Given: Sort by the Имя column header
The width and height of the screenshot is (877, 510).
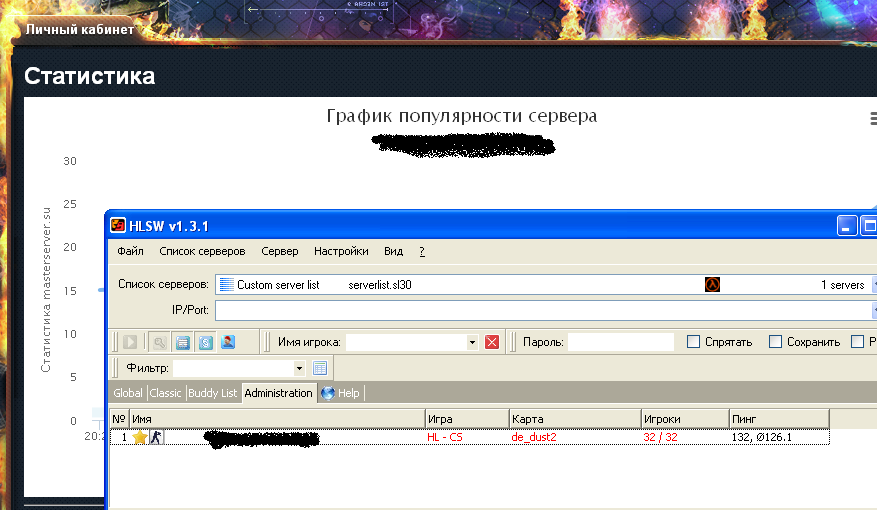Looking at the screenshot, I should coord(277,419).
